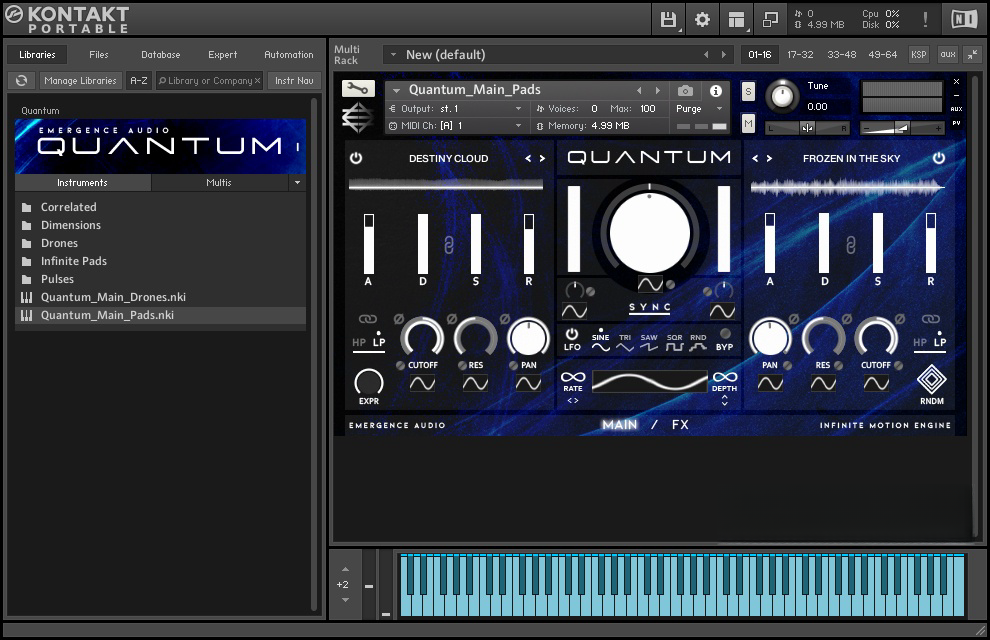The image size is (990, 640).
Task: Open Kontakt options gear icon
Action: (x=702, y=20)
